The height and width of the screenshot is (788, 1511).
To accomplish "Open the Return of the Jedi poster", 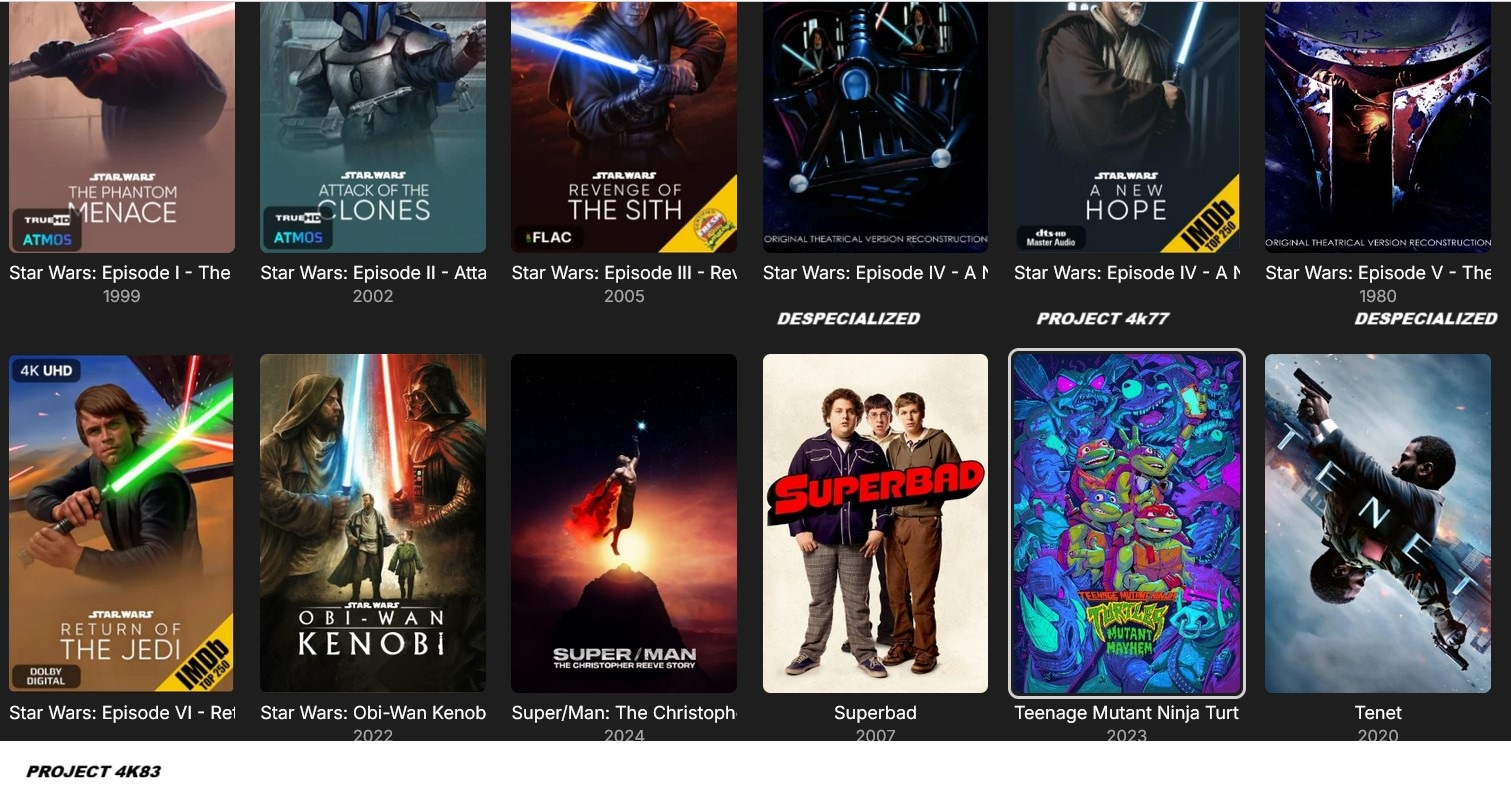I will click(x=122, y=523).
